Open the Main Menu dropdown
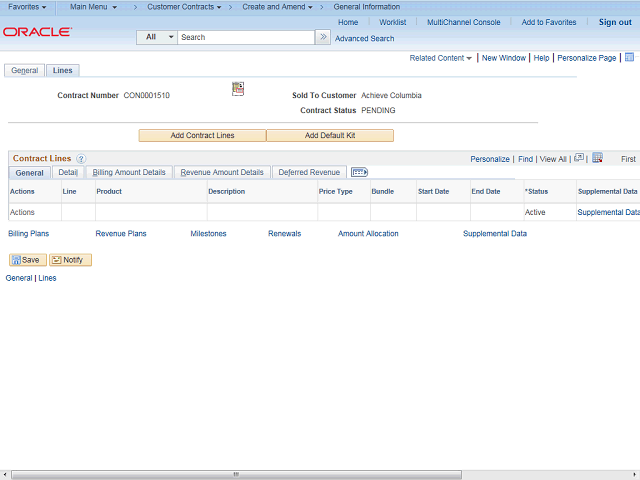 [93, 7]
